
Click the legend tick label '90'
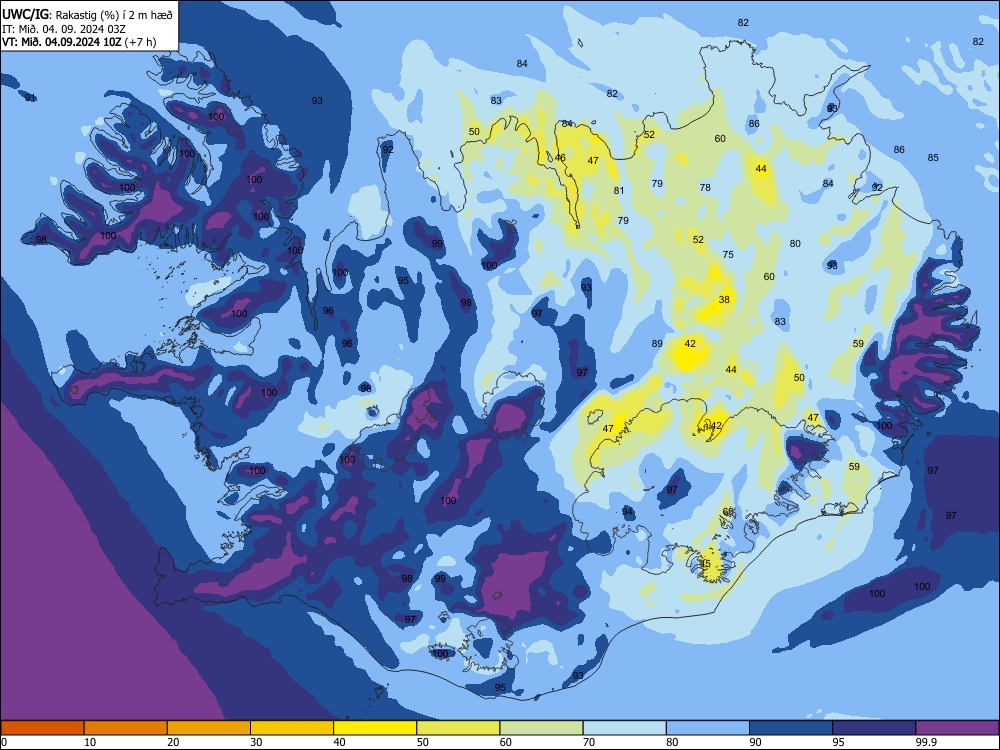756,742
